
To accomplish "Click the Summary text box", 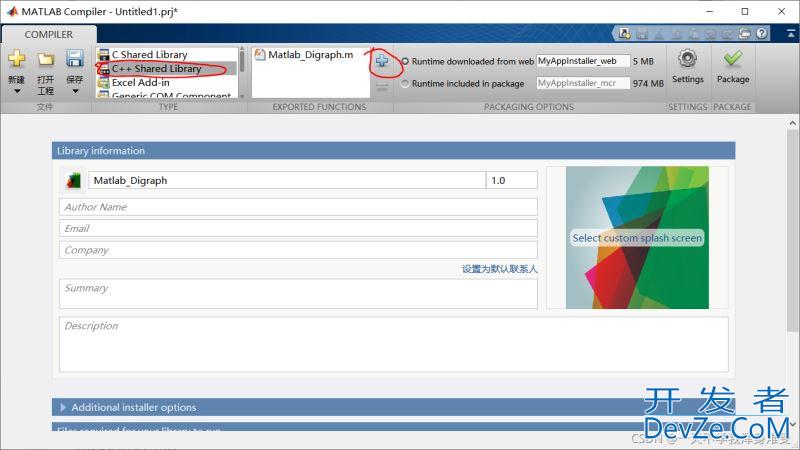I will (298, 293).
